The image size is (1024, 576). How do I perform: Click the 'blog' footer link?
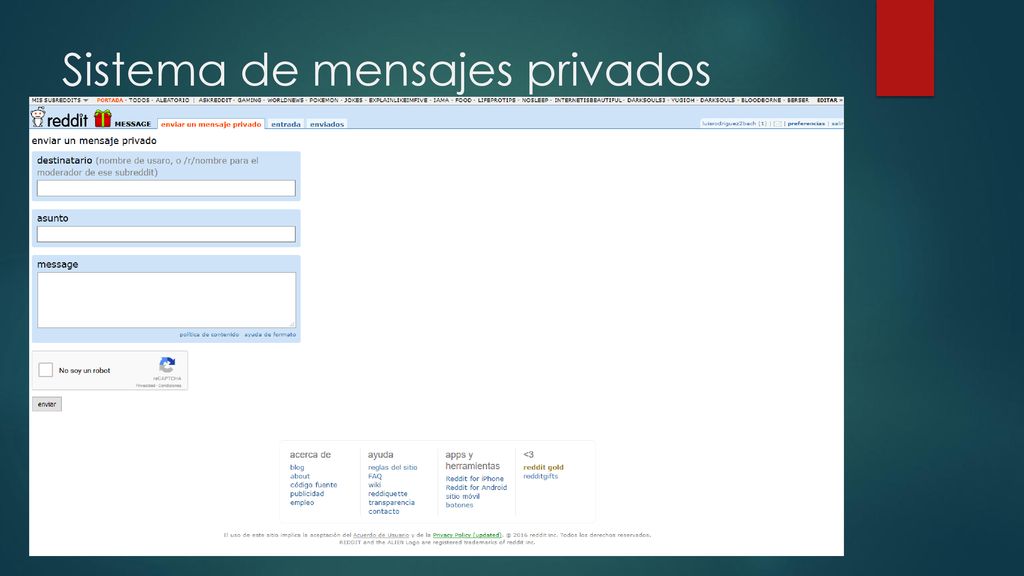[x=297, y=468]
